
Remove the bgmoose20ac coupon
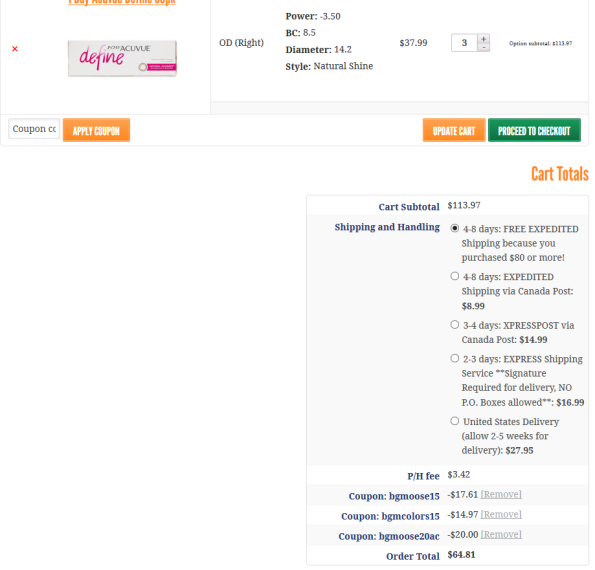click(x=501, y=535)
